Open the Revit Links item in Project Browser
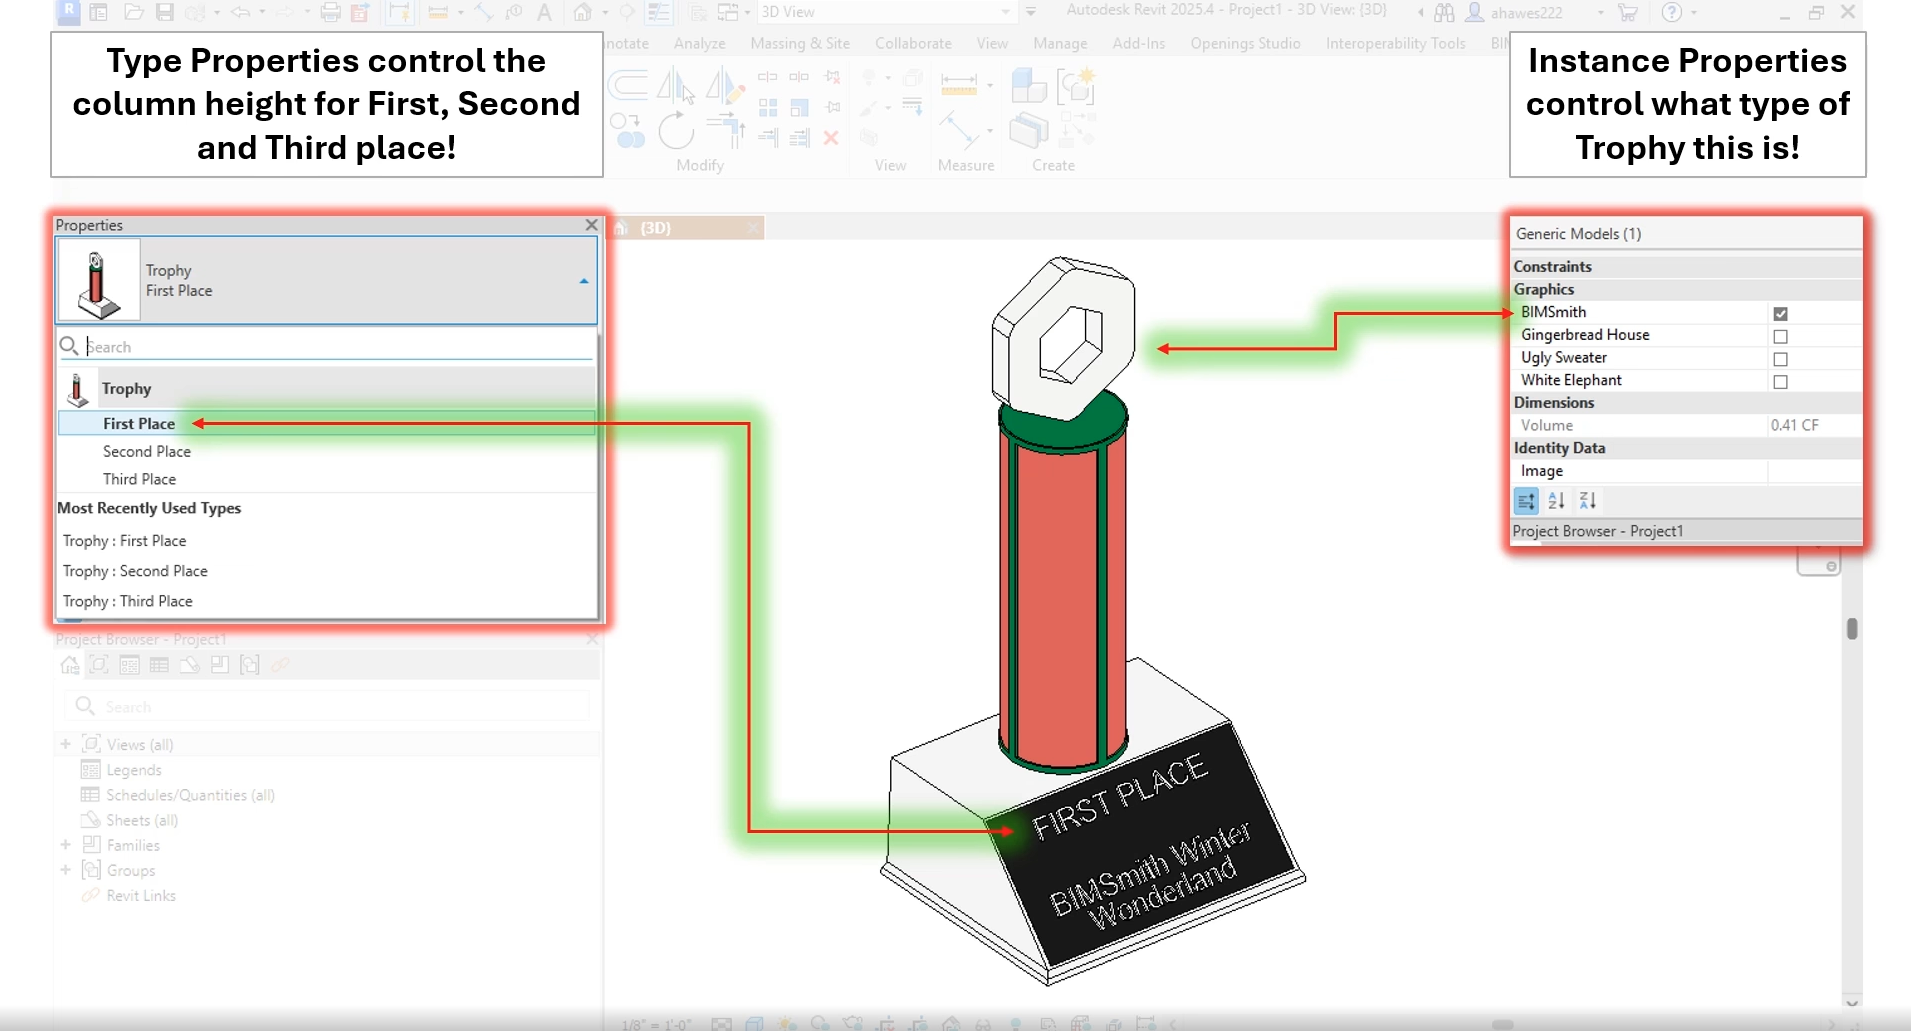This screenshot has width=1911, height=1031. [x=141, y=896]
